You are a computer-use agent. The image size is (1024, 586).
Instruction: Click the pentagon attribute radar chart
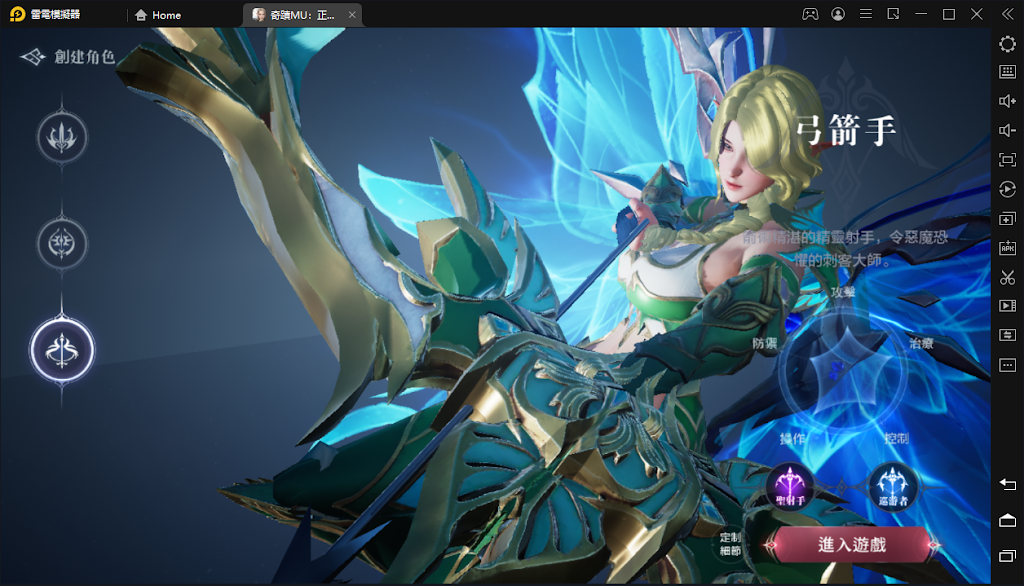click(843, 370)
